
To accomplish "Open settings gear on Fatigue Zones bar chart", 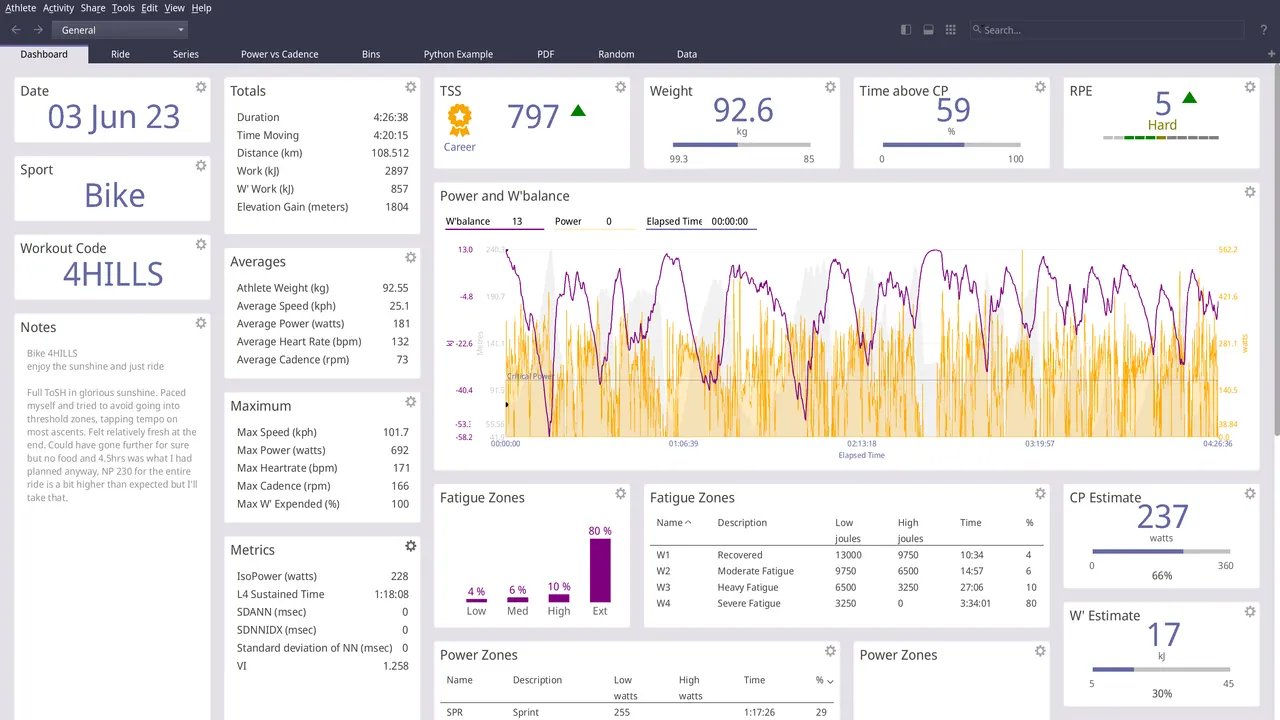I will click(621, 494).
